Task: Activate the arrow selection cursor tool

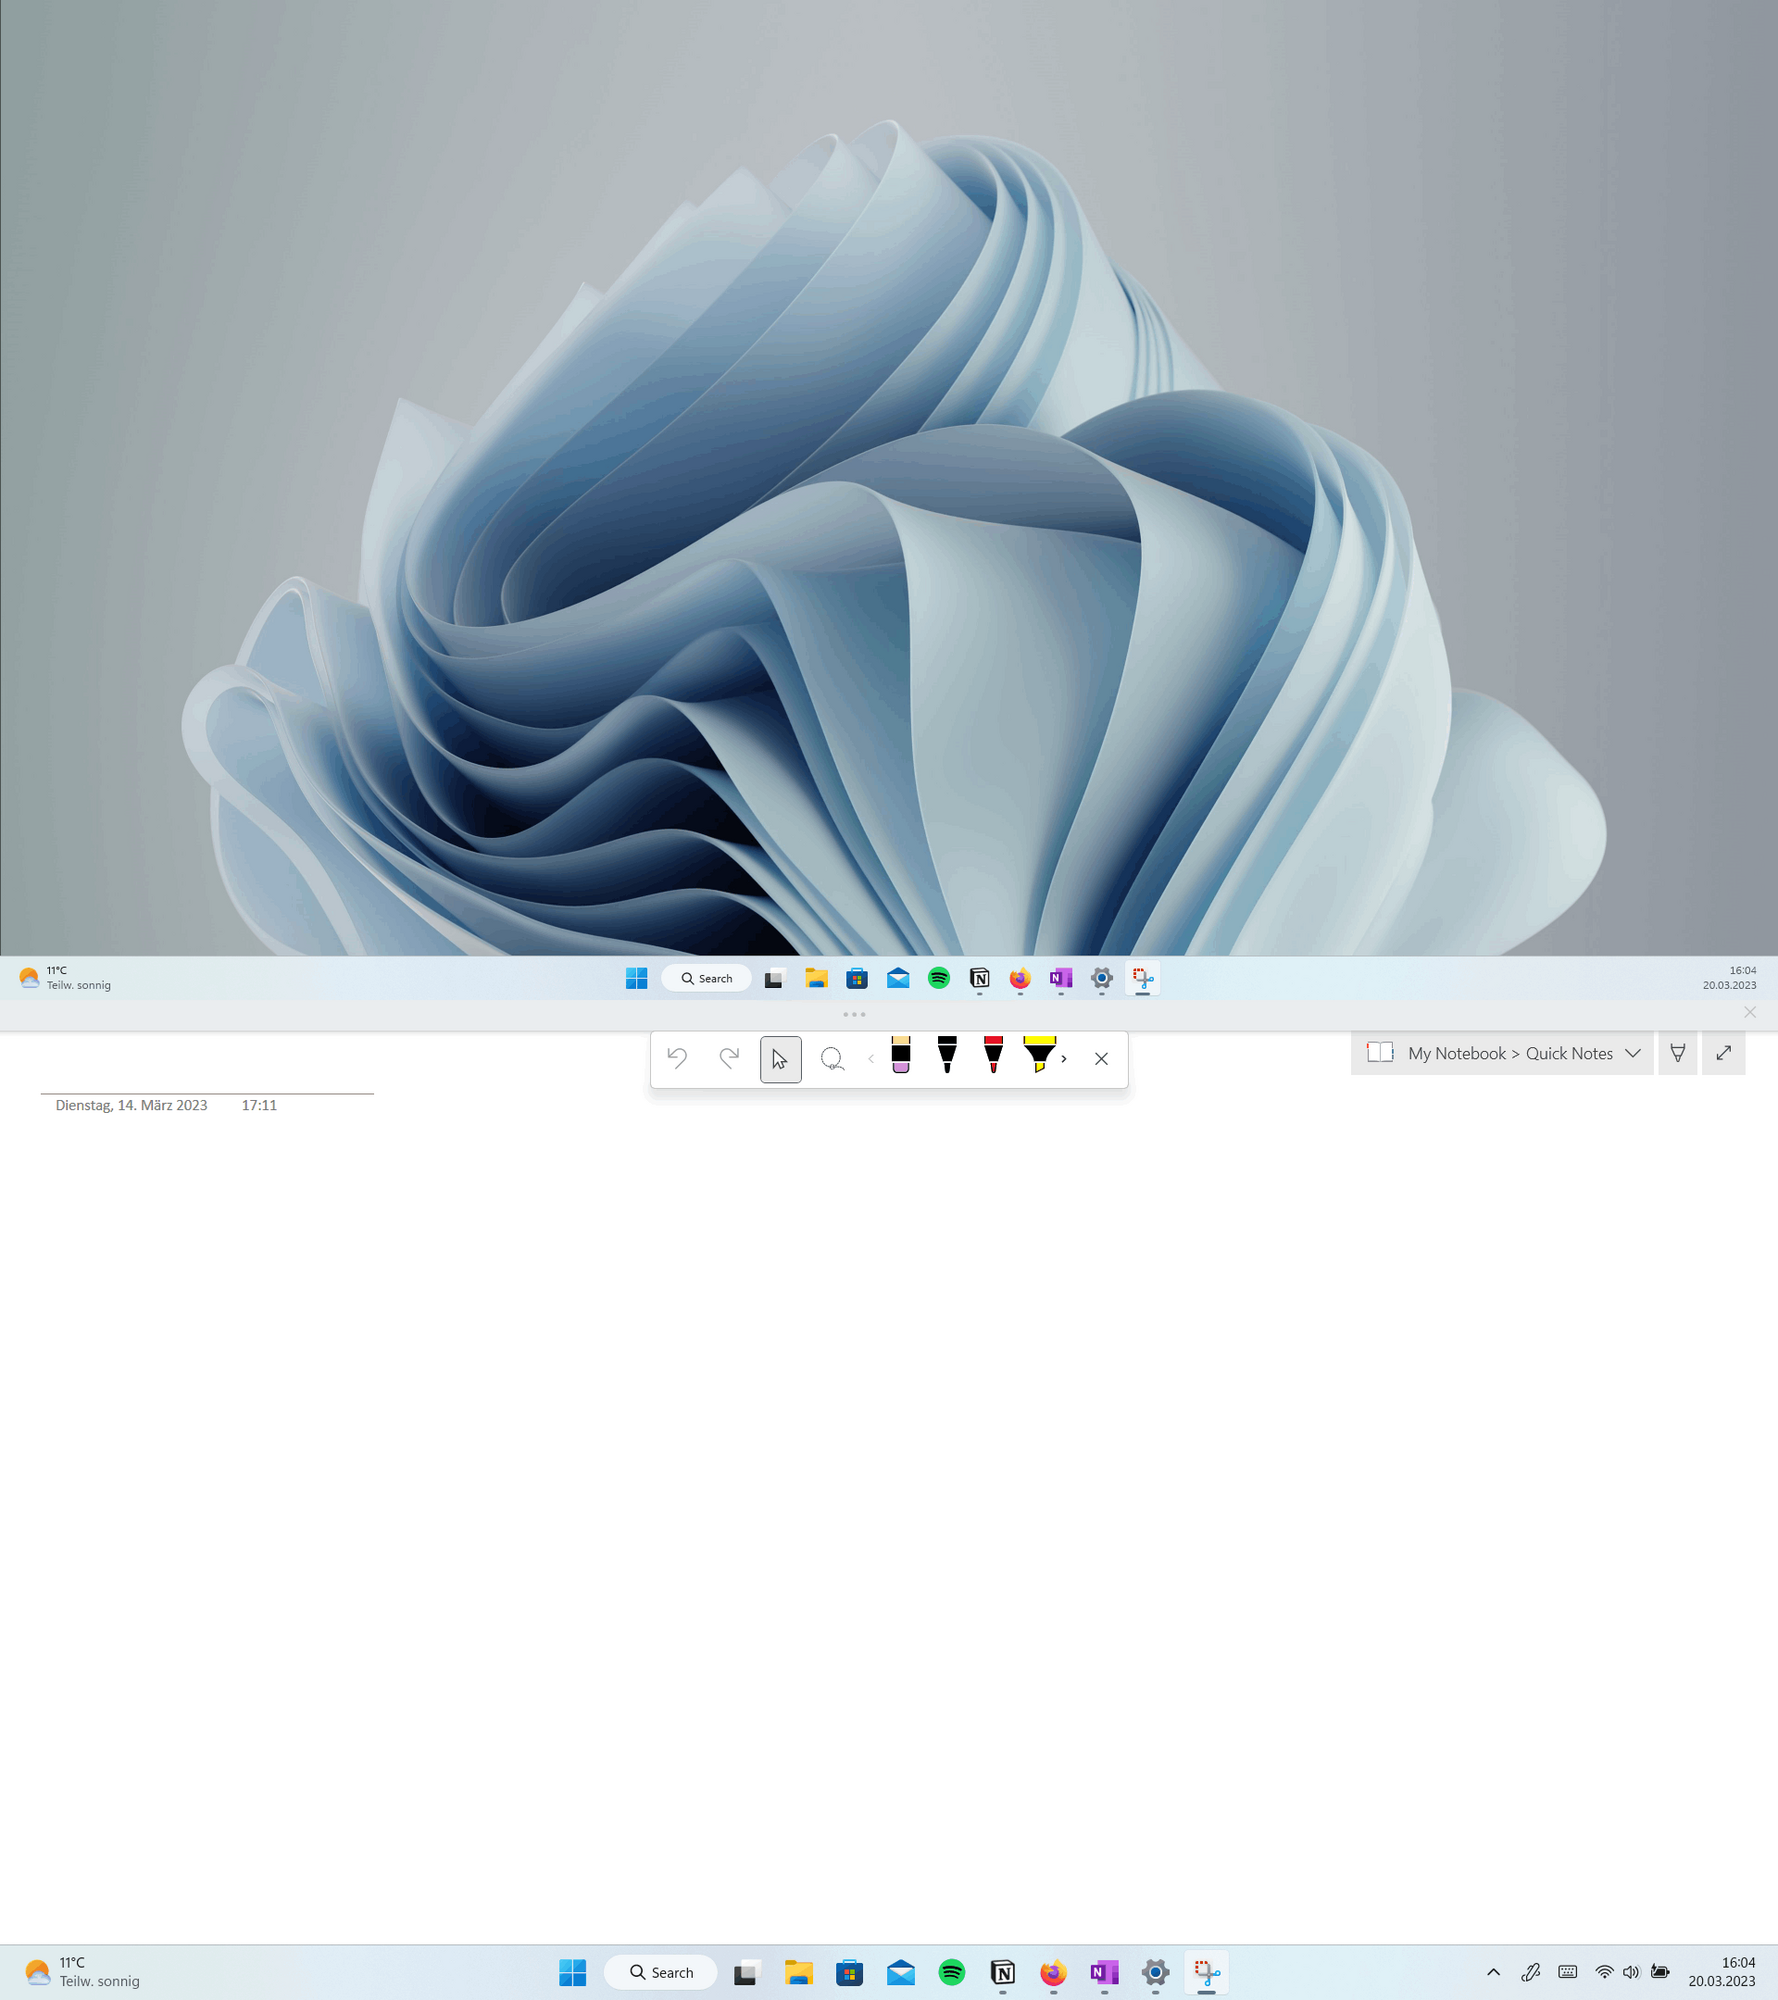Action: [780, 1059]
